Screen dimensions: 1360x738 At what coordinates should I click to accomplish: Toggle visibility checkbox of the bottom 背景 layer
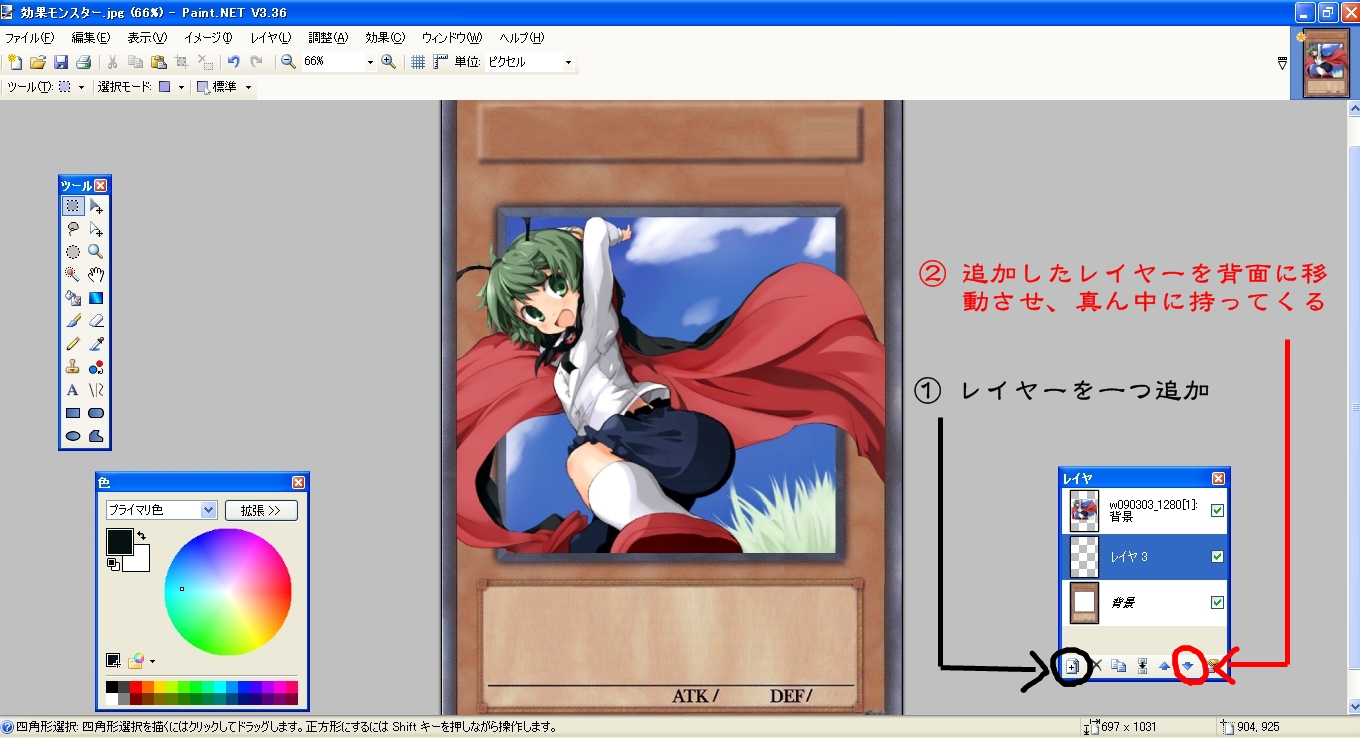pyautogui.click(x=1217, y=602)
